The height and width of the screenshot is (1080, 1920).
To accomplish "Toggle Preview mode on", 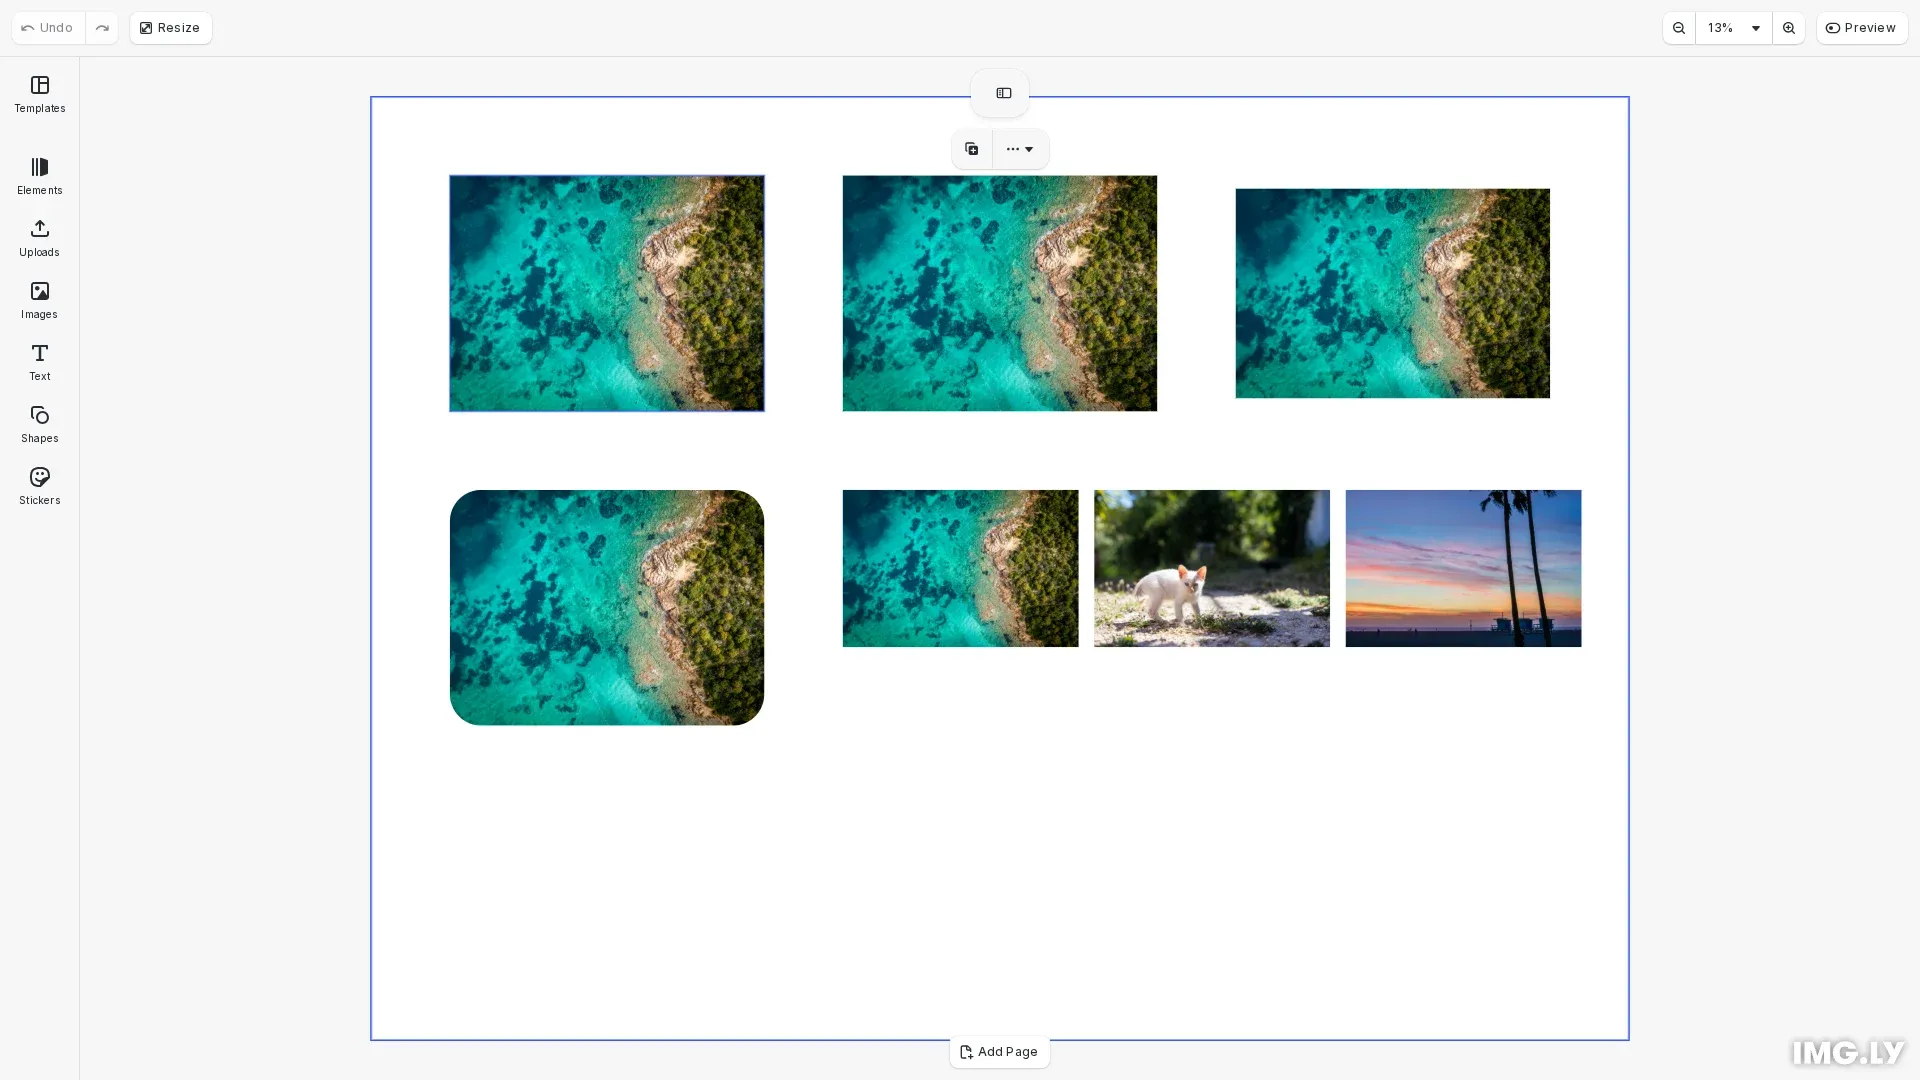I will click(1862, 27).
